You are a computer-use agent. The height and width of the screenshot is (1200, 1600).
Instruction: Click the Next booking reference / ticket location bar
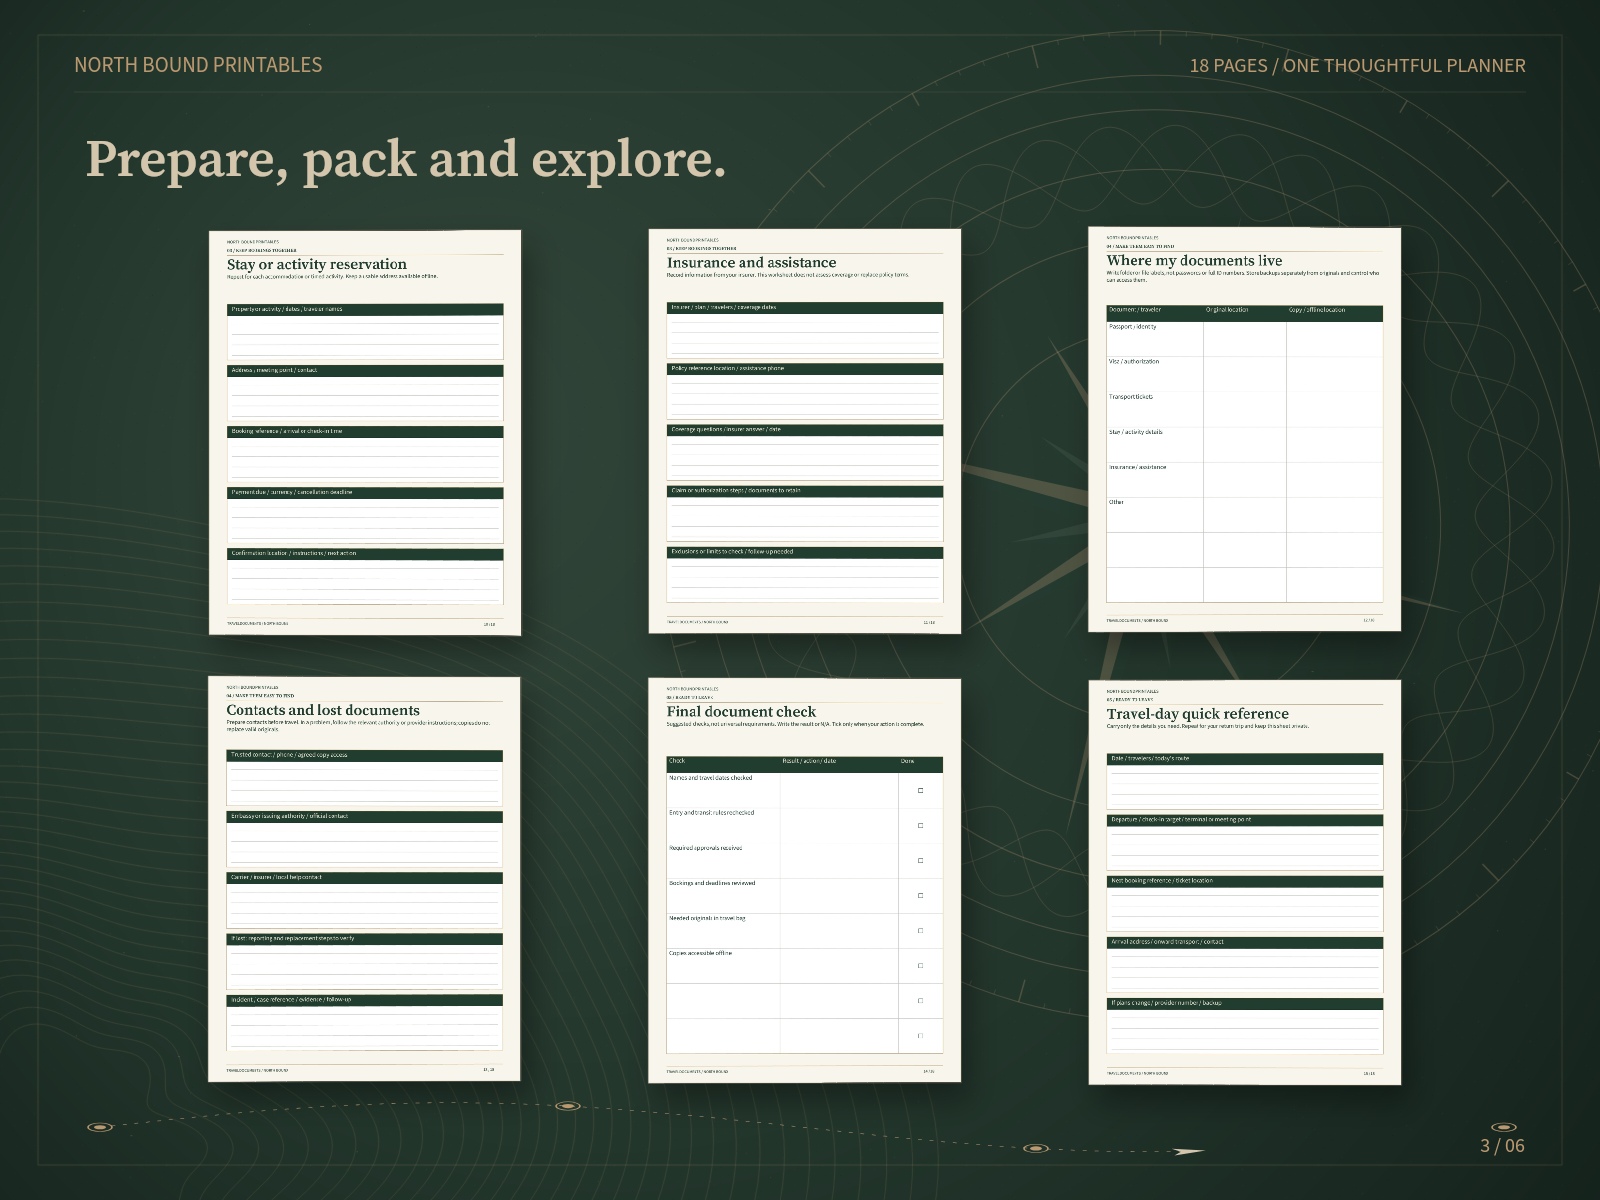[1245, 880]
